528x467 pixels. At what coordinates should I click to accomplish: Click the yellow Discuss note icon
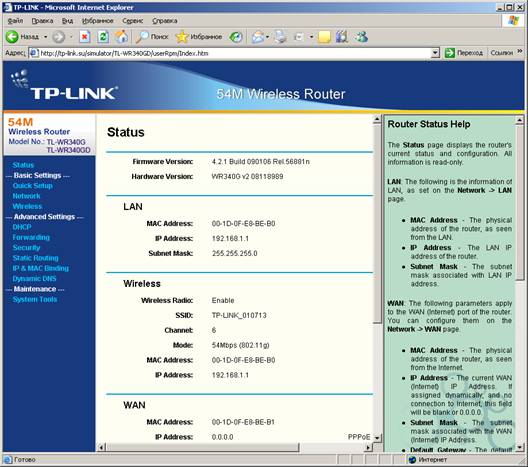[324, 37]
